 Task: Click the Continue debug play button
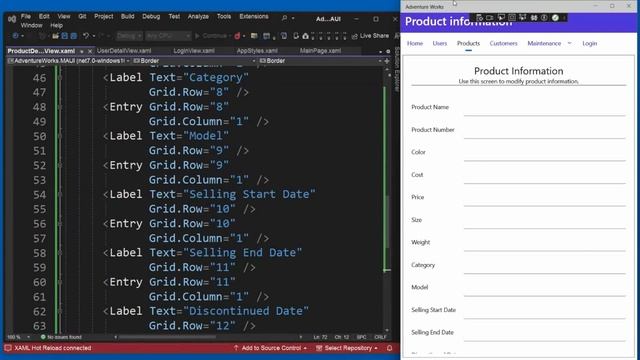(x=198, y=36)
